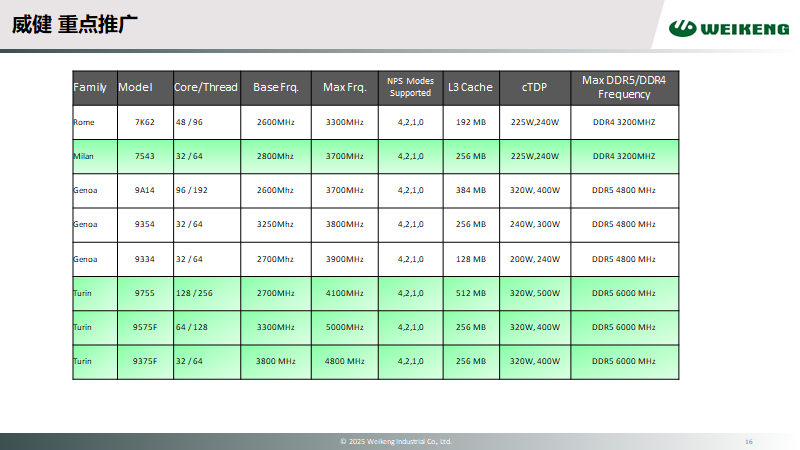Select the 384 MB cache cell

[471, 190]
